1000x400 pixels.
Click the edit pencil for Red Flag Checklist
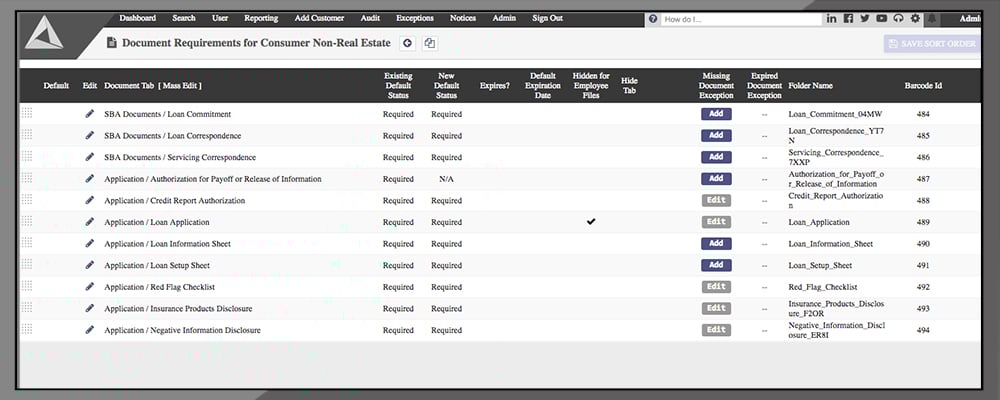pos(90,287)
